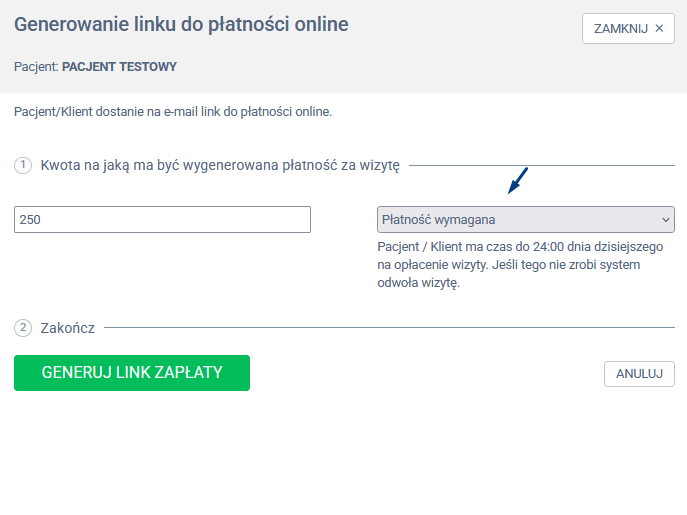This screenshot has height=515, width=687.
Task: Click the step 2 circle icon
Action: [23, 328]
